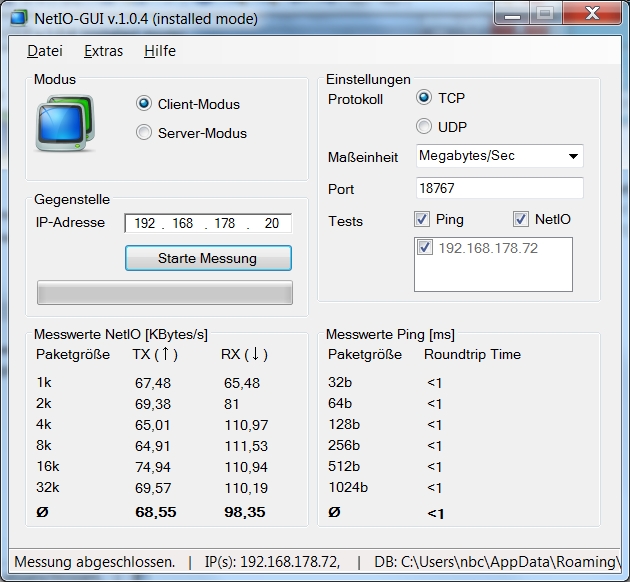The image size is (630, 582).
Task: Click the 256b ping packet size label
Action: click(344, 445)
